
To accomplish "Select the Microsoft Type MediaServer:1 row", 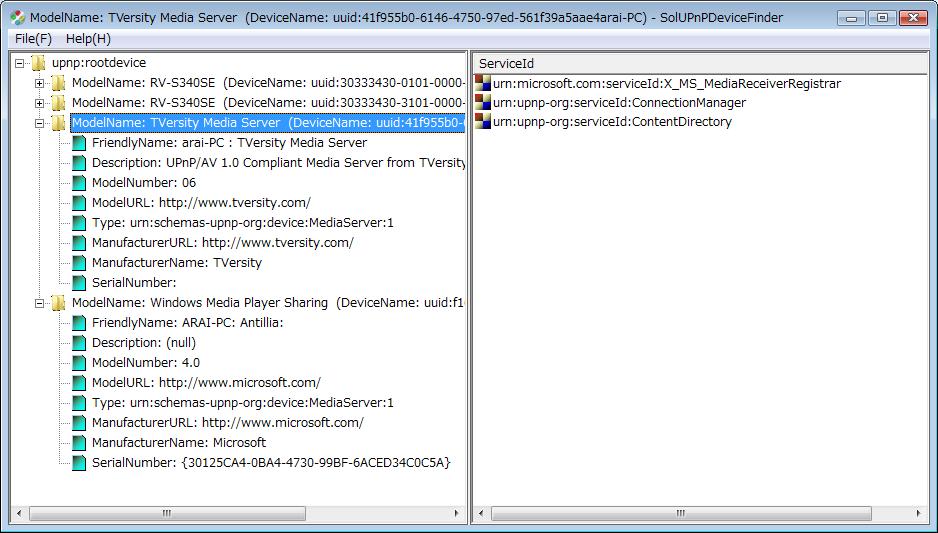I will 242,403.
